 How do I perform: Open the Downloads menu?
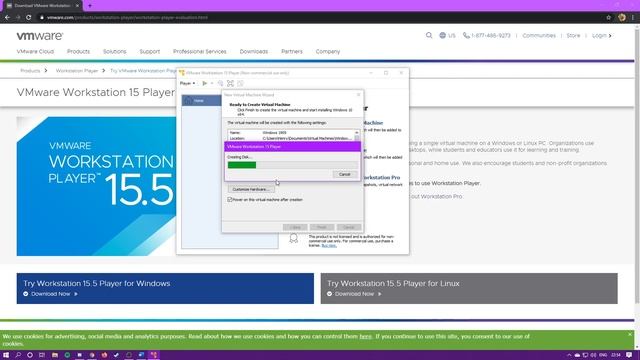(x=254, y=51)
